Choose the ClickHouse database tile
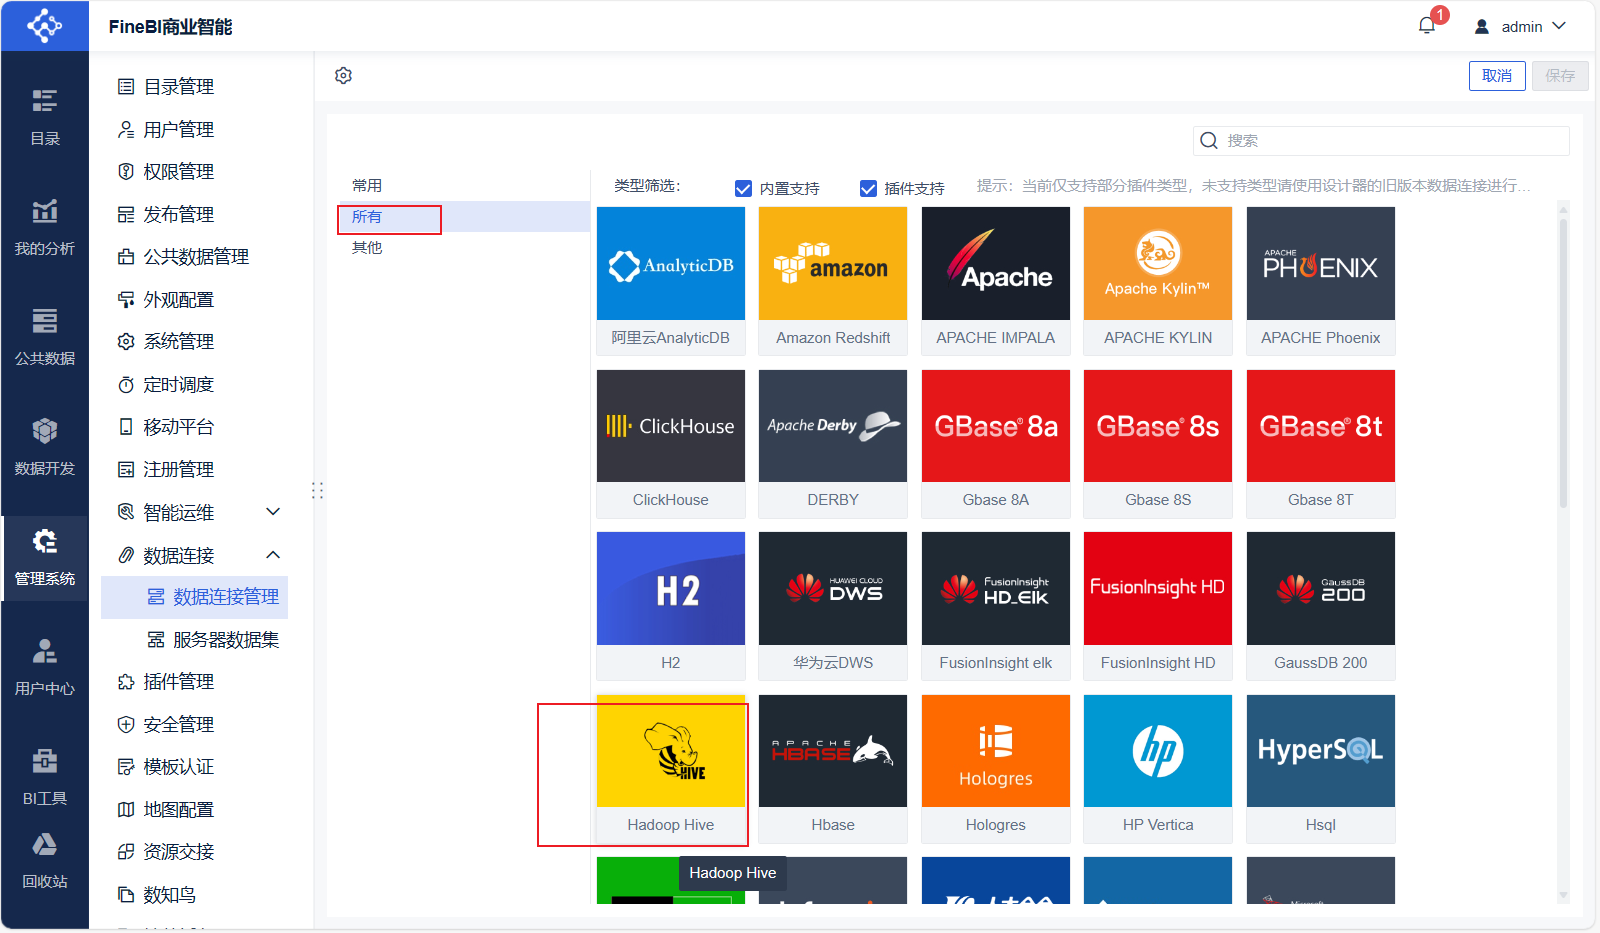The height and width of the screenshot is (933, 1600). point(670,443)
